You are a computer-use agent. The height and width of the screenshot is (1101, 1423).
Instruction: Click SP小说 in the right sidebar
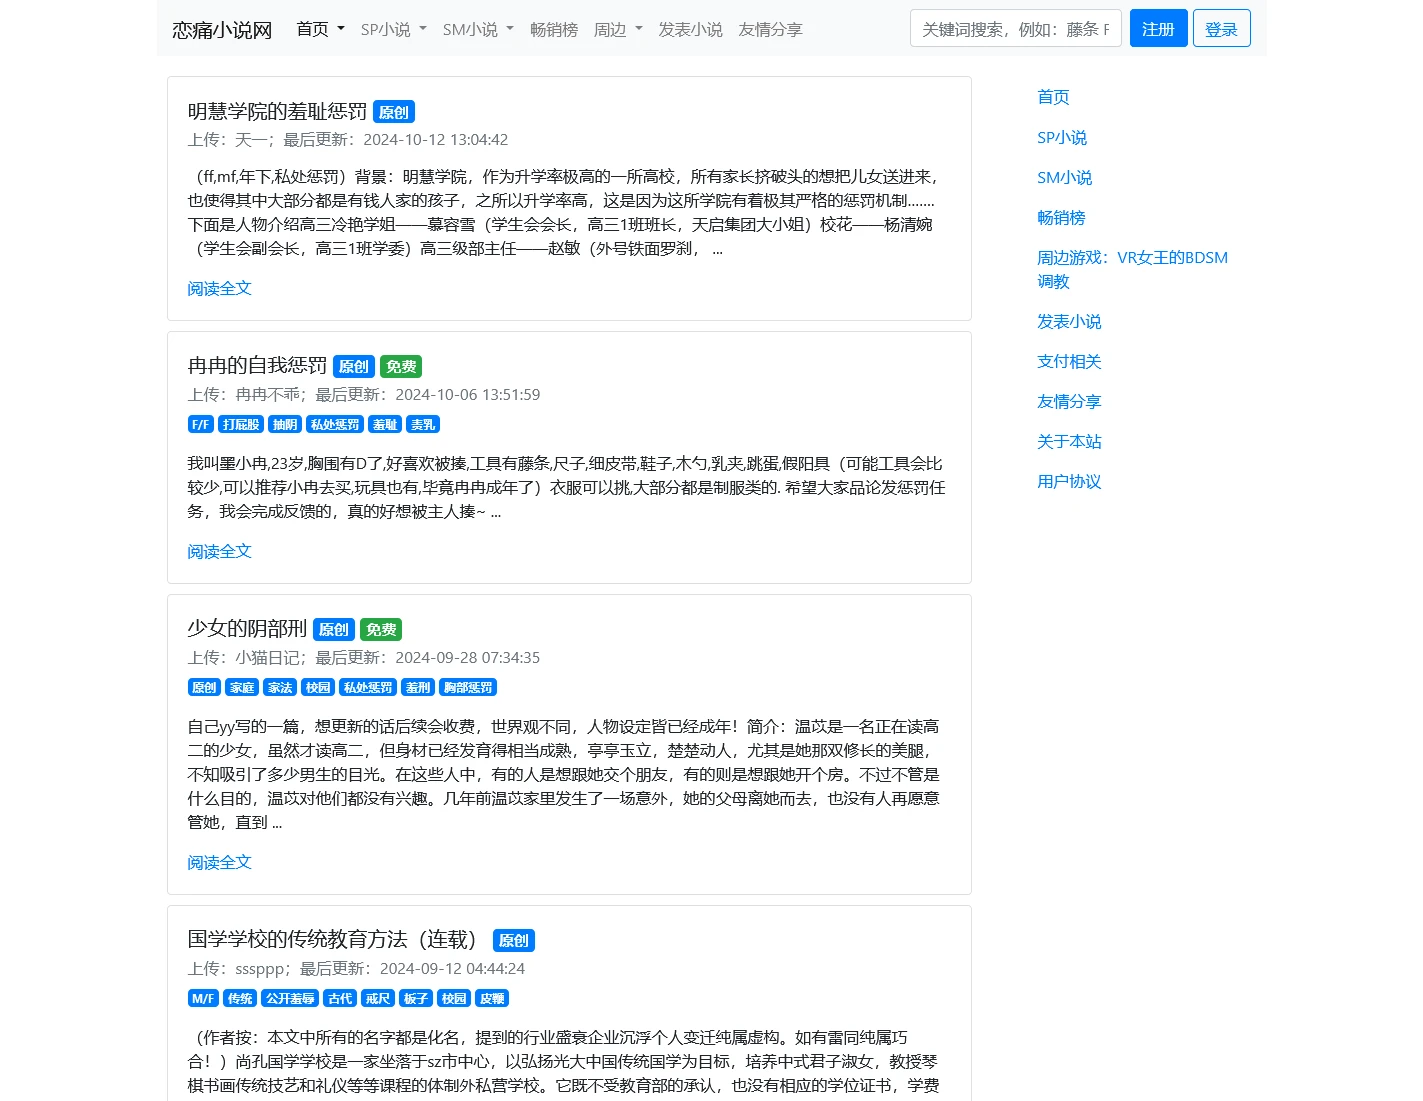click(x=1062, y=137)
